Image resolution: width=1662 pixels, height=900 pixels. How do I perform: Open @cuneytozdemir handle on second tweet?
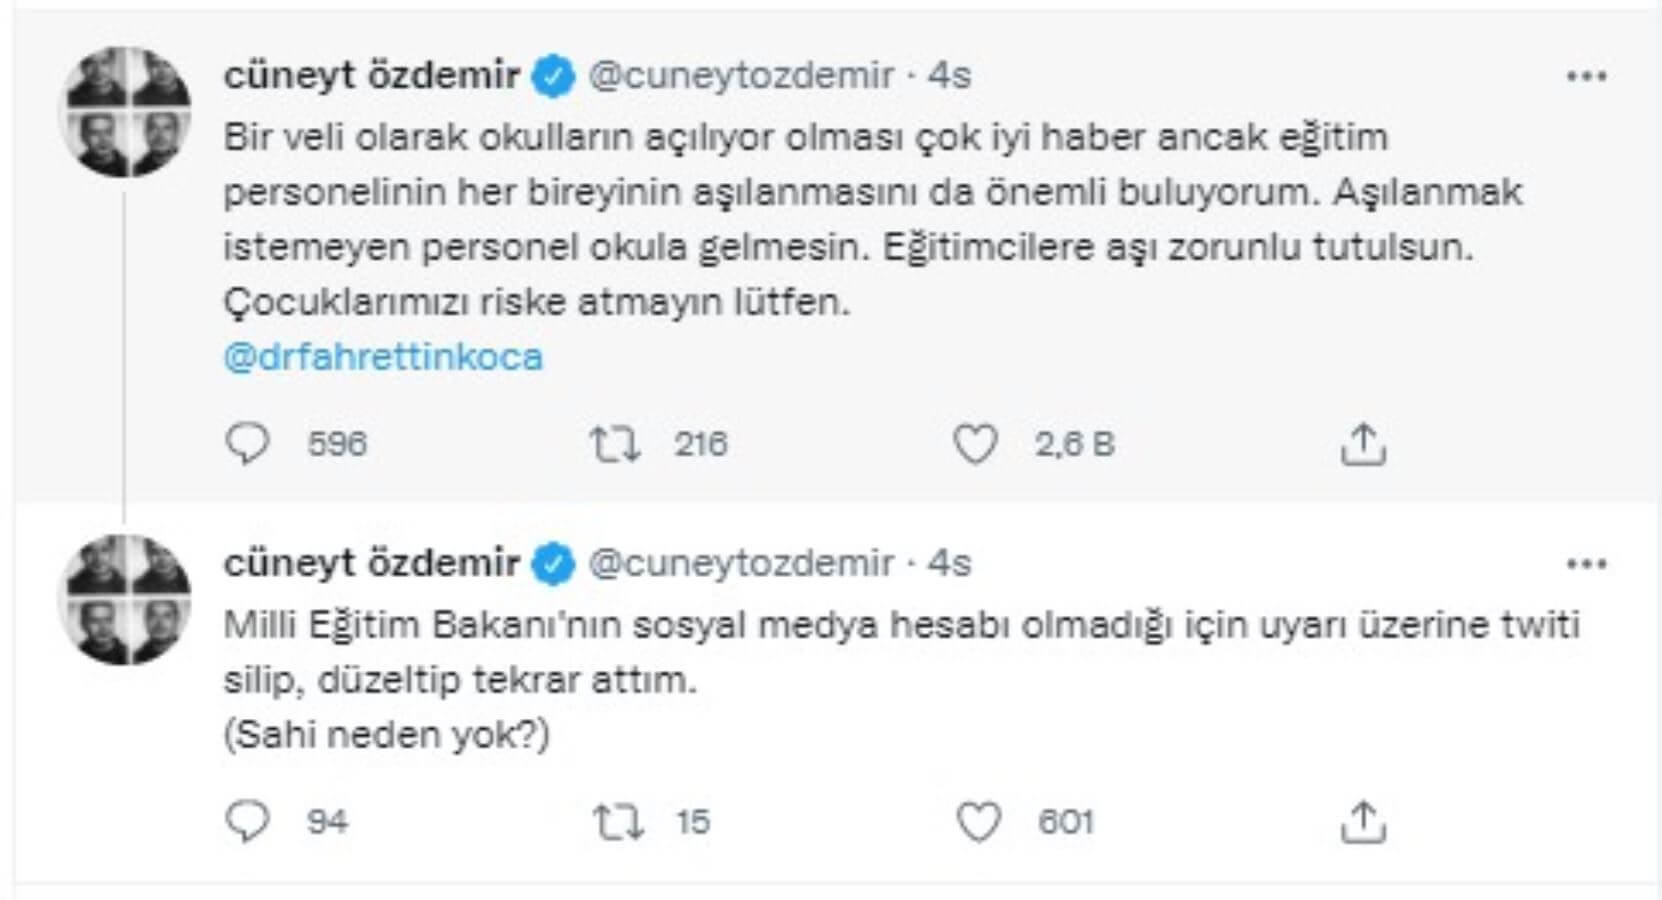pyautogui.click(x=741, y=564)
